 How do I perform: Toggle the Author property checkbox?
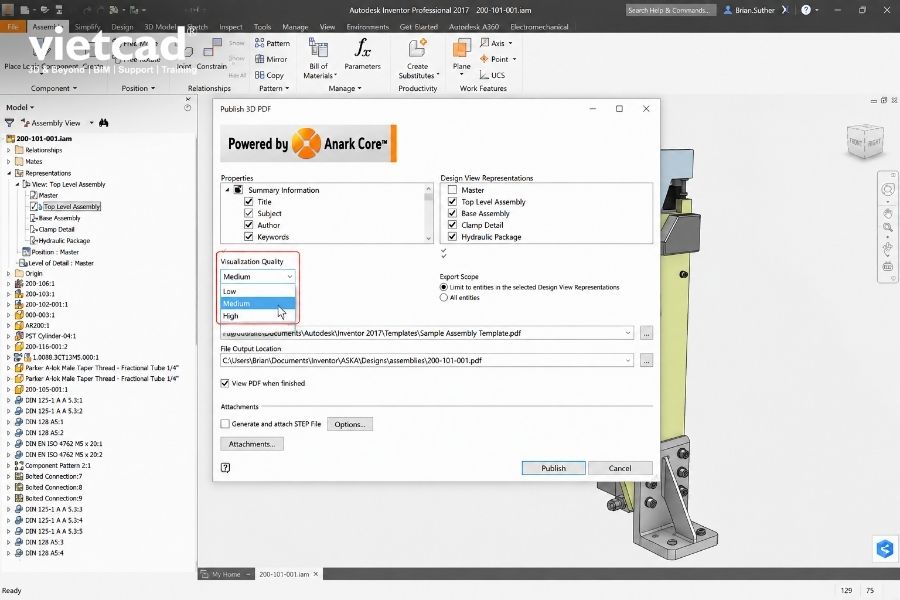249,225
